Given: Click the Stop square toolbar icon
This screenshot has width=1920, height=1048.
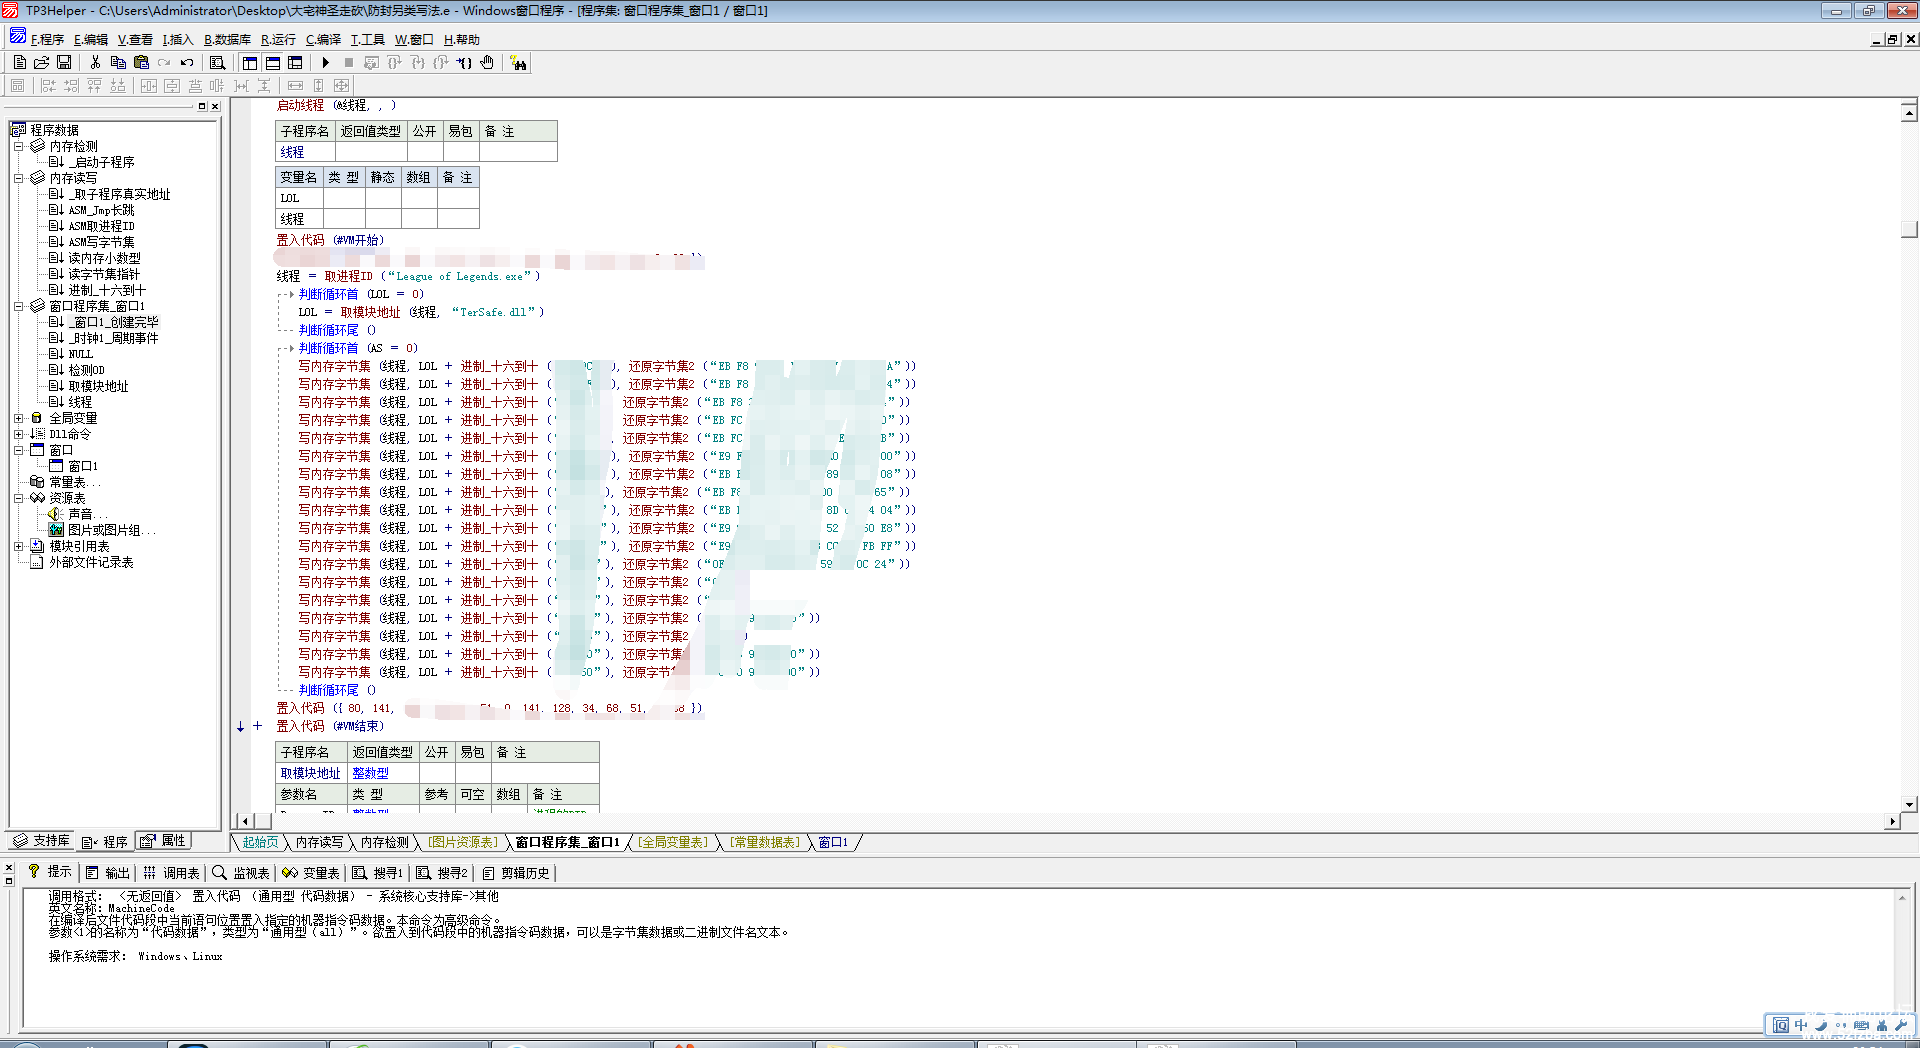Looking at the screenshot, I should [348, 62].
